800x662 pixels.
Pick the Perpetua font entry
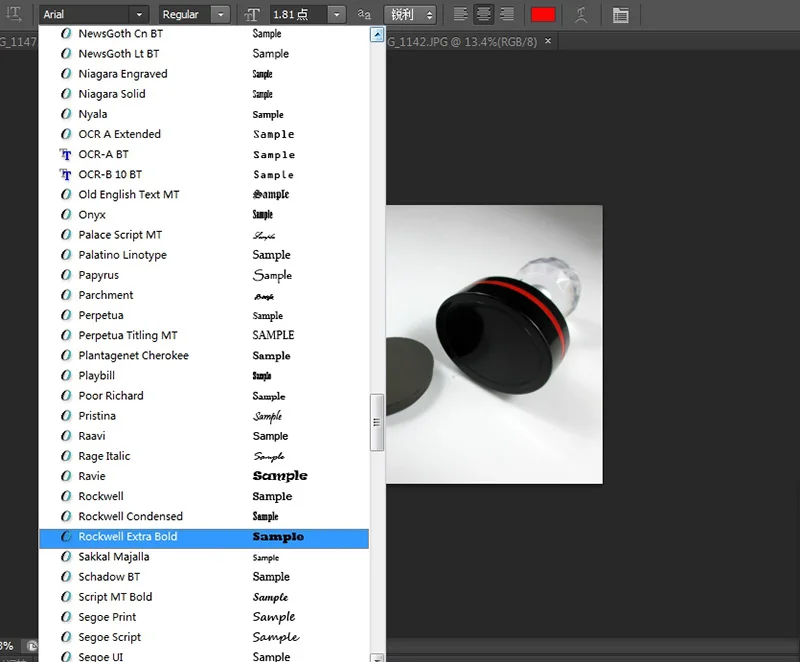coord(204,315)
